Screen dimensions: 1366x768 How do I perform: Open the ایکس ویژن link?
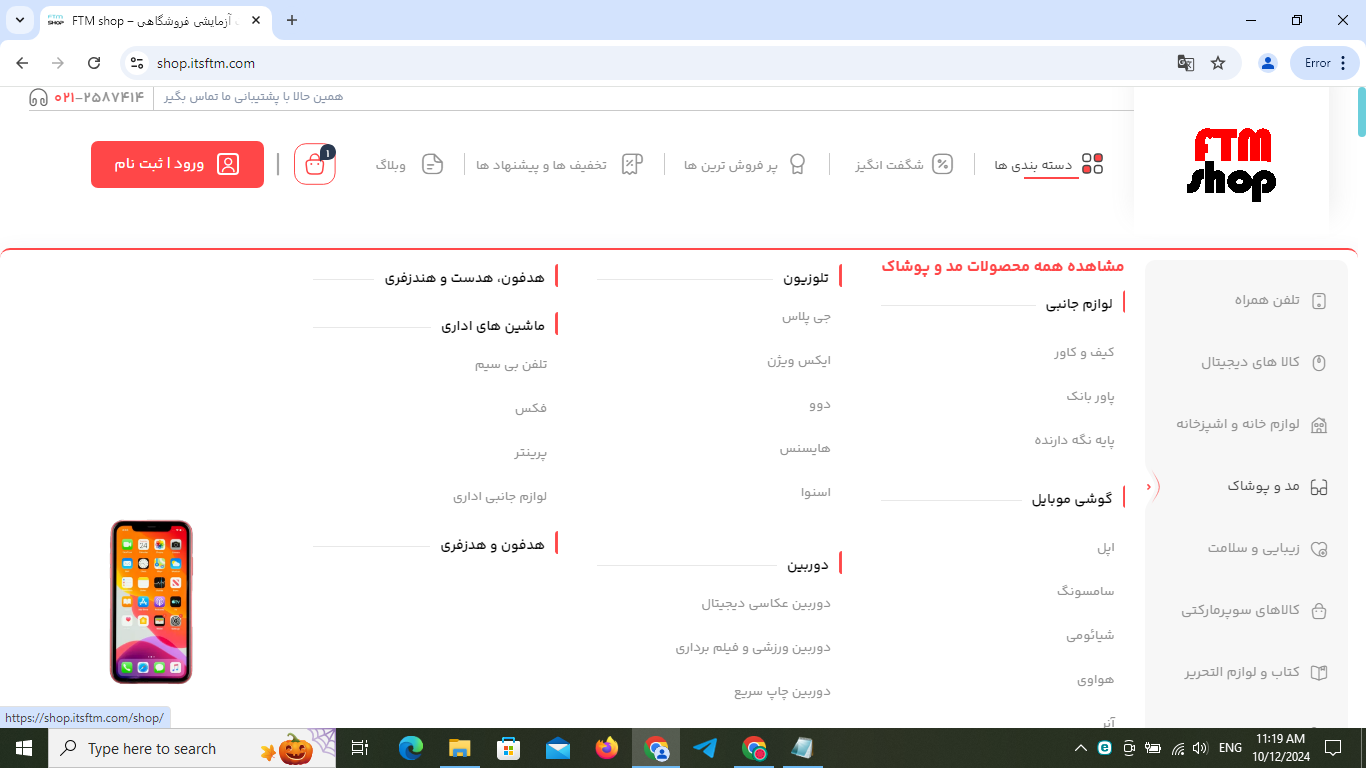pos(799,361)
